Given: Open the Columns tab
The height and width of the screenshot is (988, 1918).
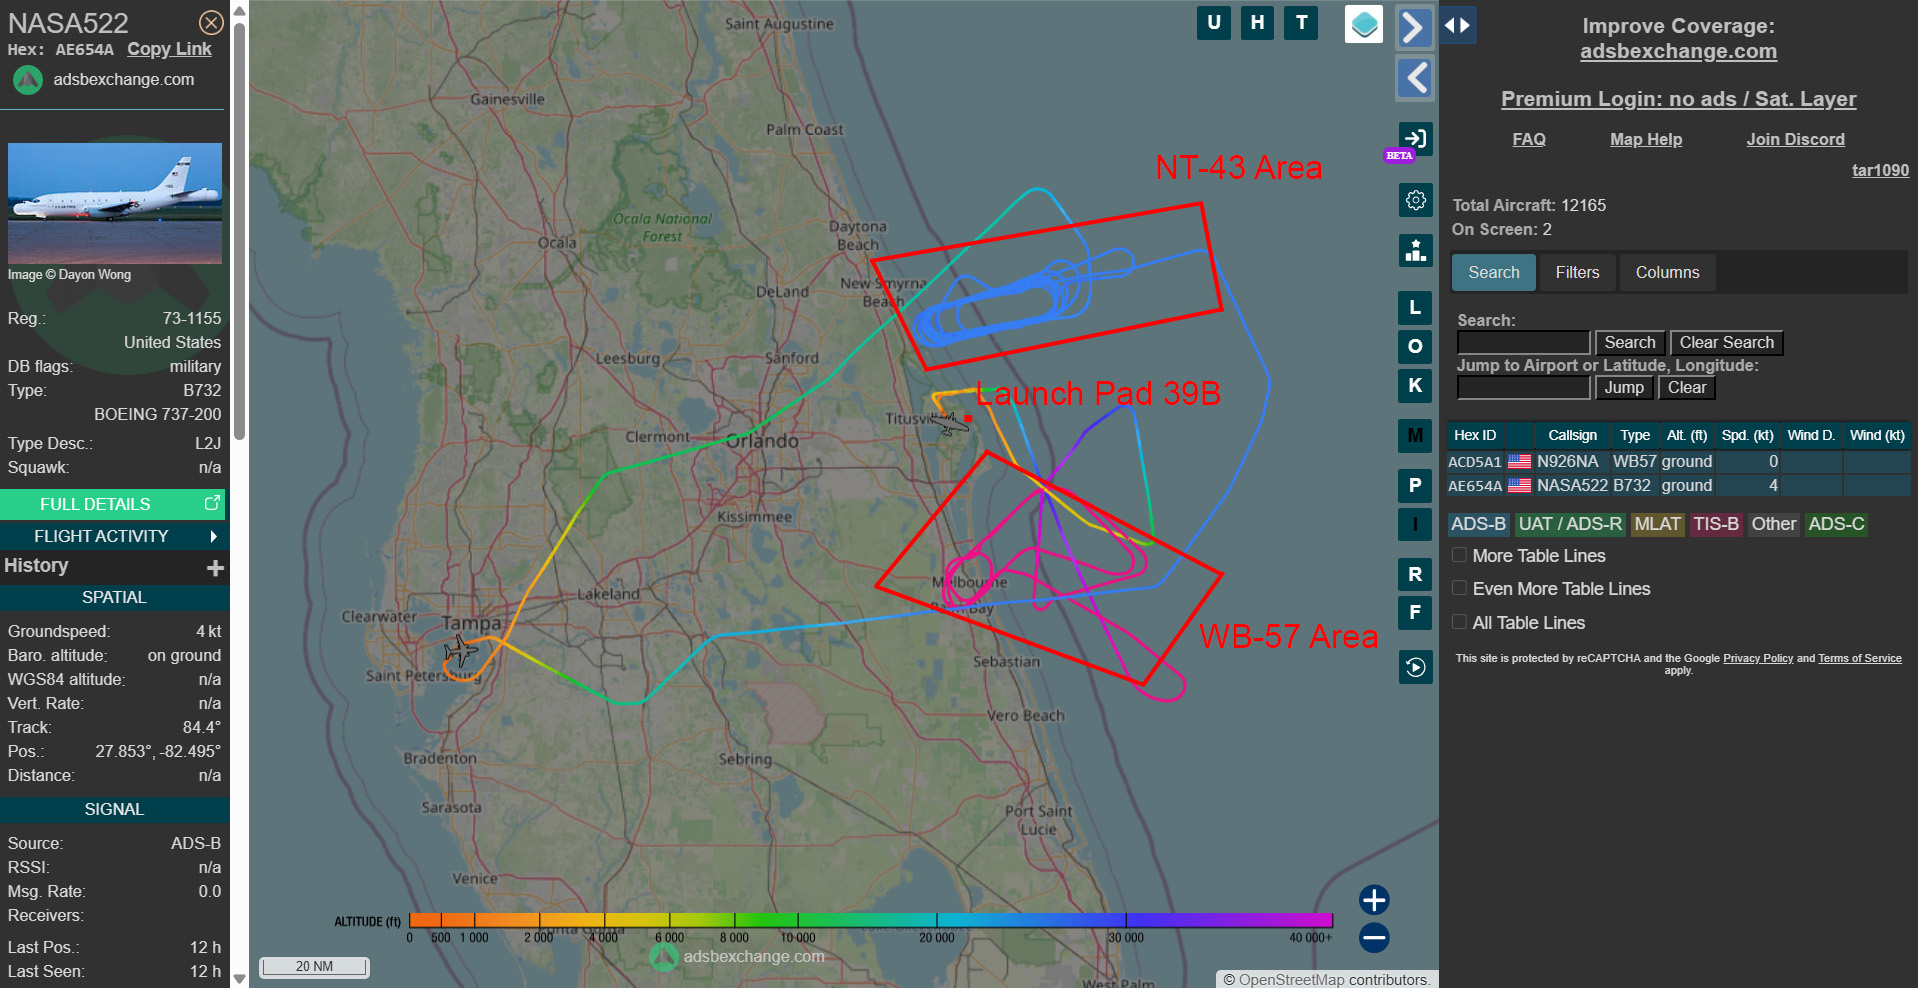Looking at the screenshot, I should [x=1667, y=272].
